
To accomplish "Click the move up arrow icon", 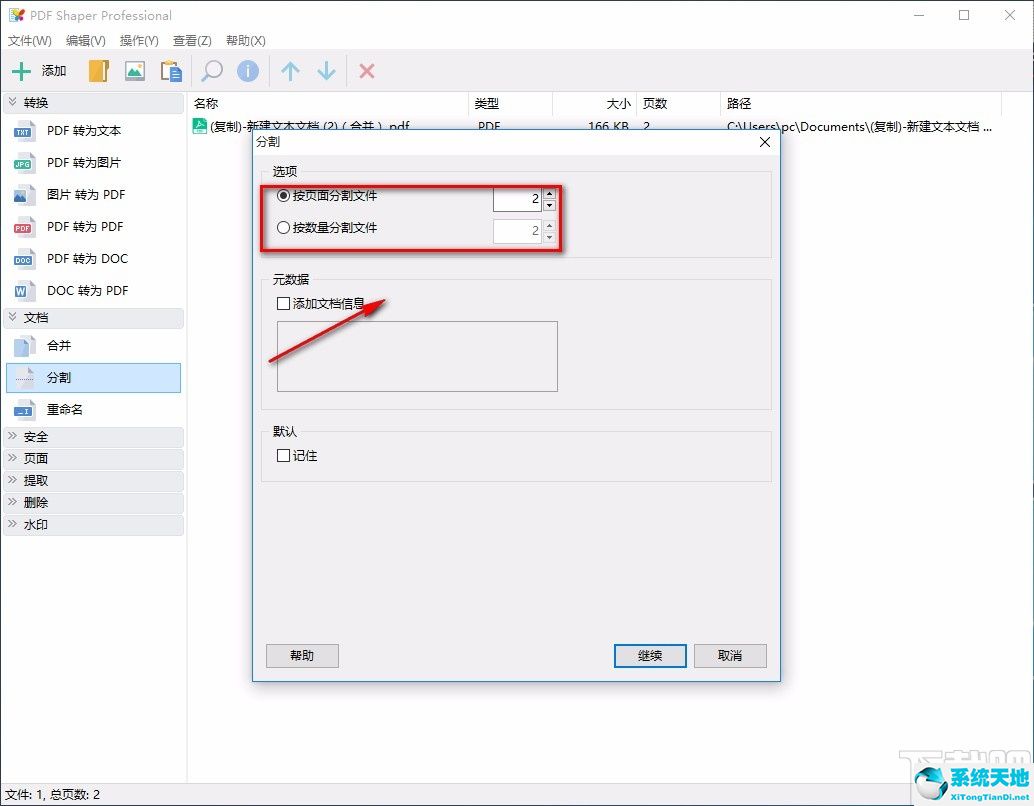I will pyautogui.click(x=290, y=71).
